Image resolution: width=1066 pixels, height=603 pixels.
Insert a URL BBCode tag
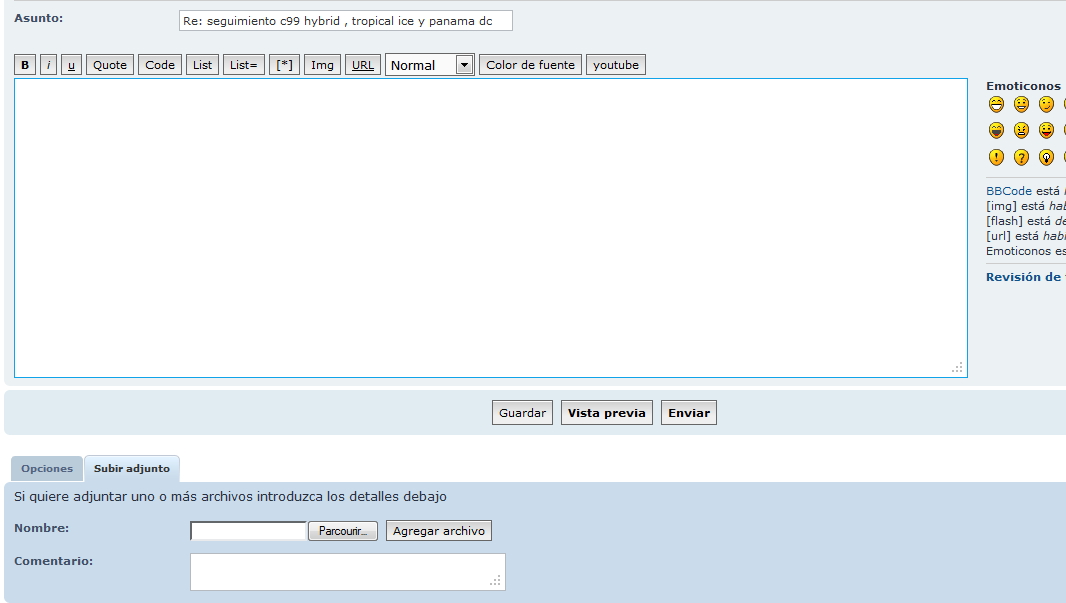(x=363, y=65)
